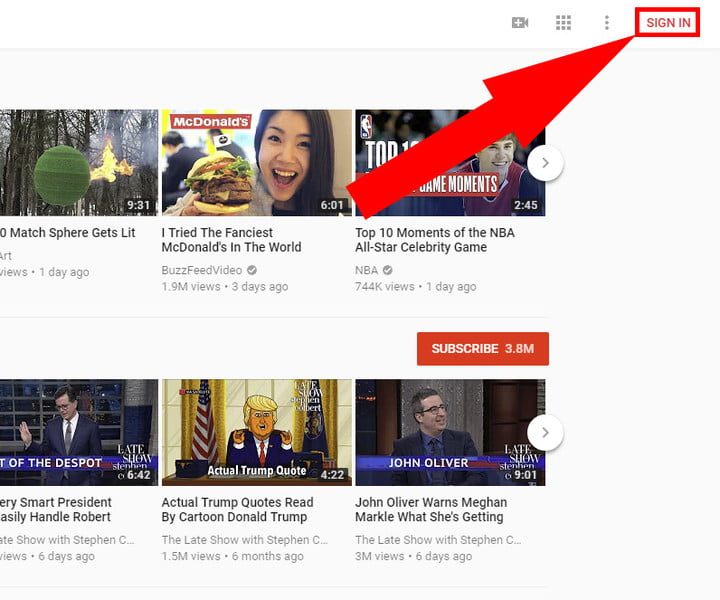Click title 'Top 10 Moments of the NBA All-Star Celebrity Game'
720x600 pixels.
[434, 240]
